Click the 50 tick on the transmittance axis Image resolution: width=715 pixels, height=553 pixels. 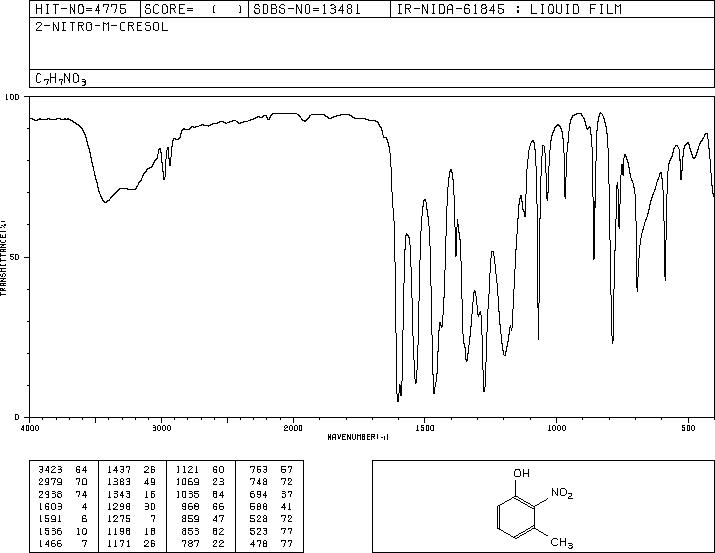(15, 257)
